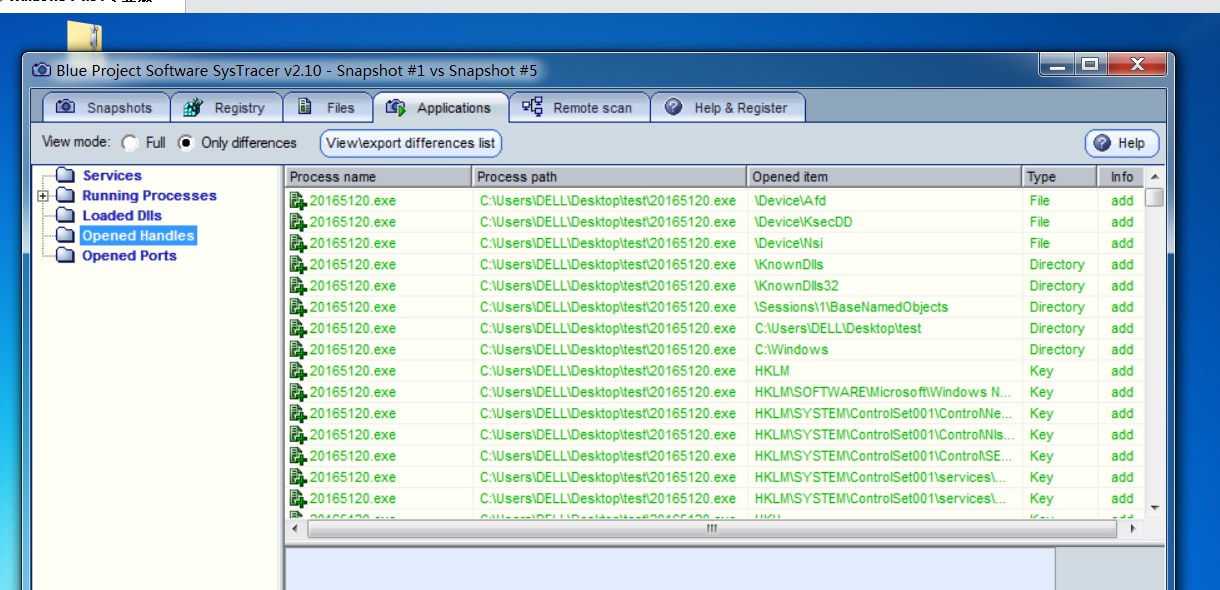Sort by Process name column header
This screenshot has height=590, width=1220.
(378, 177)
